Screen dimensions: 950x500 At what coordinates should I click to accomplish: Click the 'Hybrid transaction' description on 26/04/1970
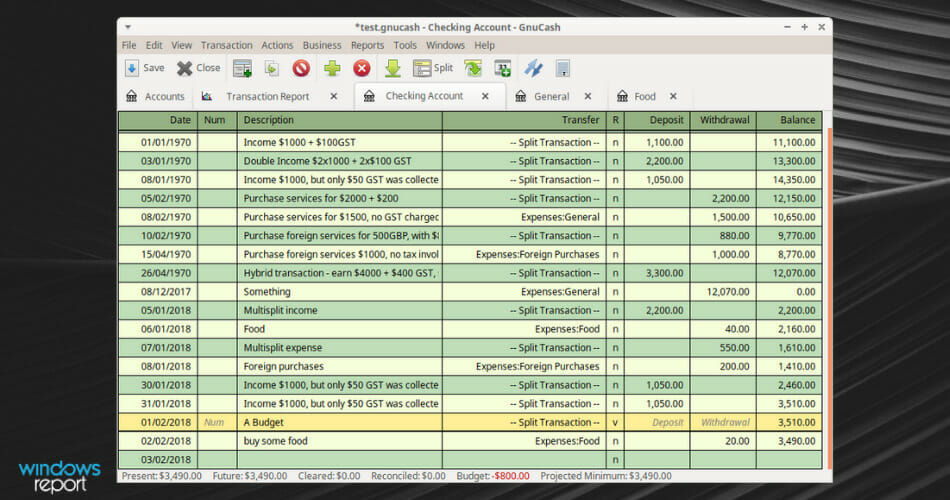339,273
